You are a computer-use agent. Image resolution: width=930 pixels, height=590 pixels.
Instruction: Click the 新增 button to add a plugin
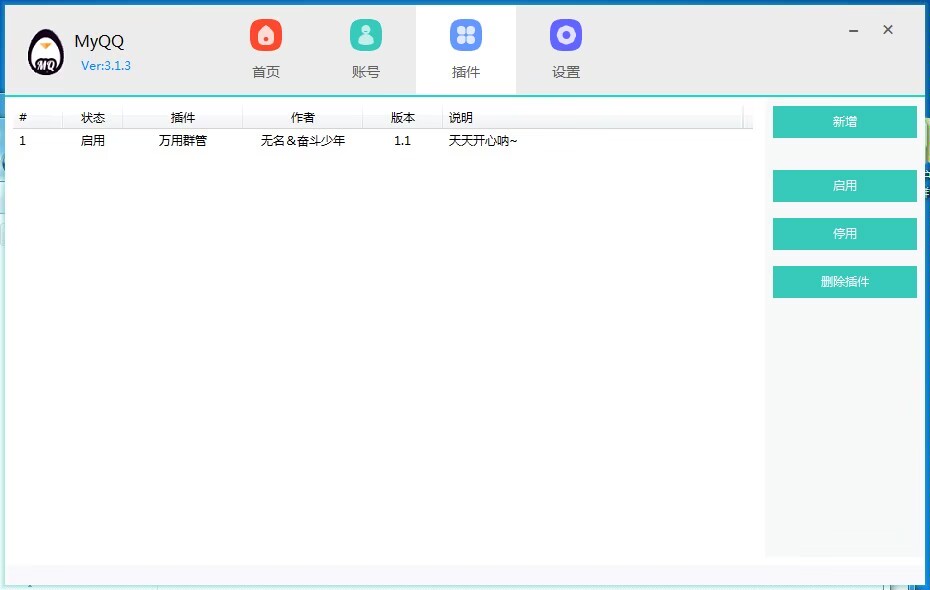pyautogui.click(x=844, y=121)
